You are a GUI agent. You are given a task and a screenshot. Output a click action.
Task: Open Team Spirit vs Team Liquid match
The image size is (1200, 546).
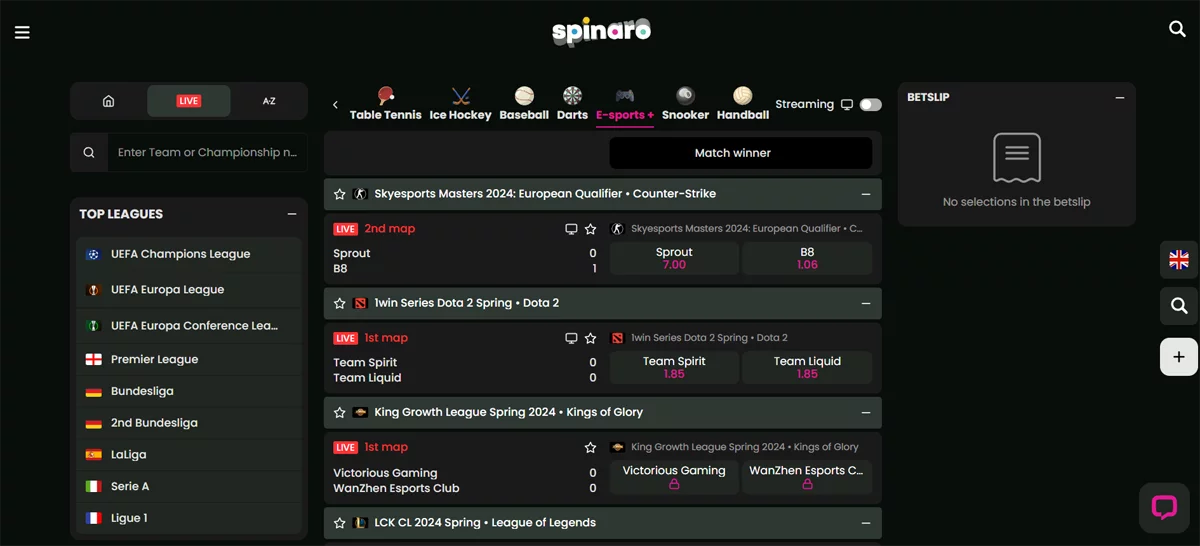point(465,370)
